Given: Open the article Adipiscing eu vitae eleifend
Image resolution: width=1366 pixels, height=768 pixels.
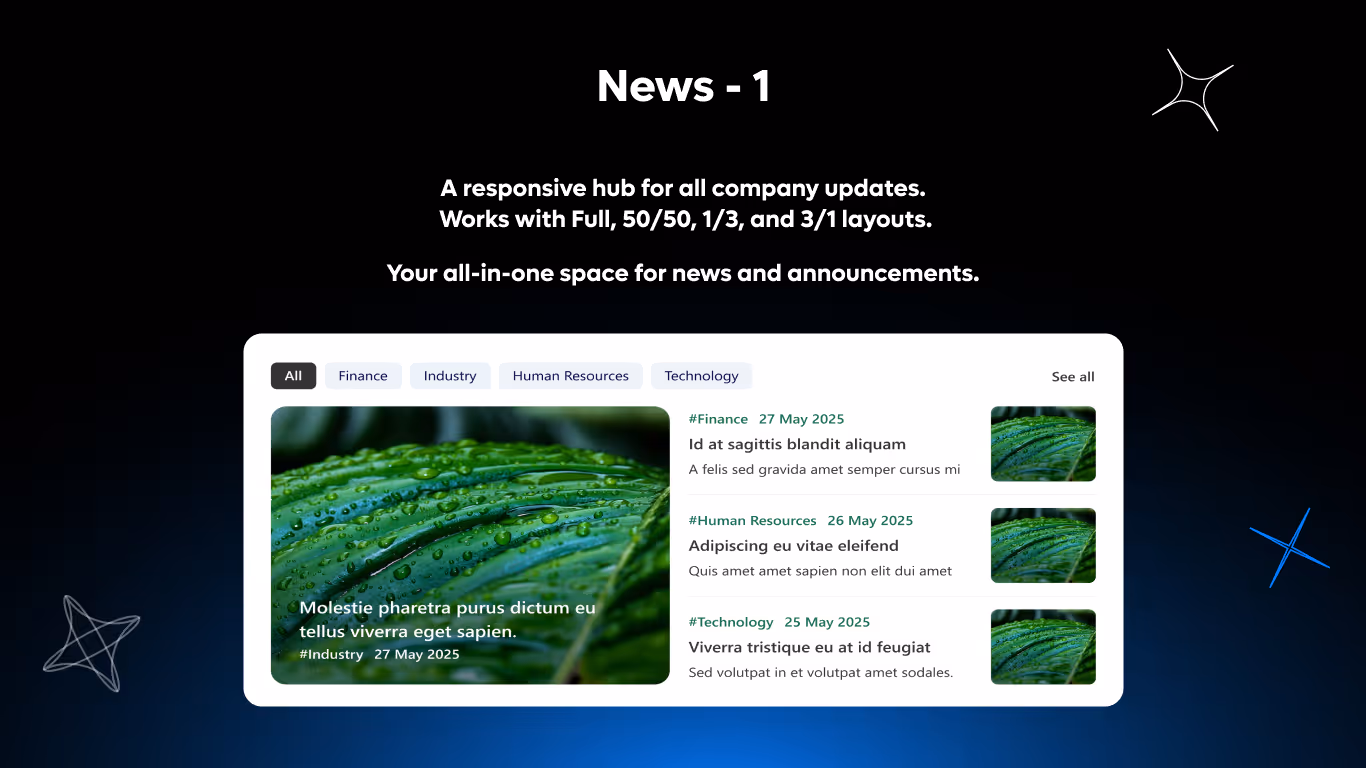Looking at the screenshot, I should pyautogui.click(x=793, y=545).
